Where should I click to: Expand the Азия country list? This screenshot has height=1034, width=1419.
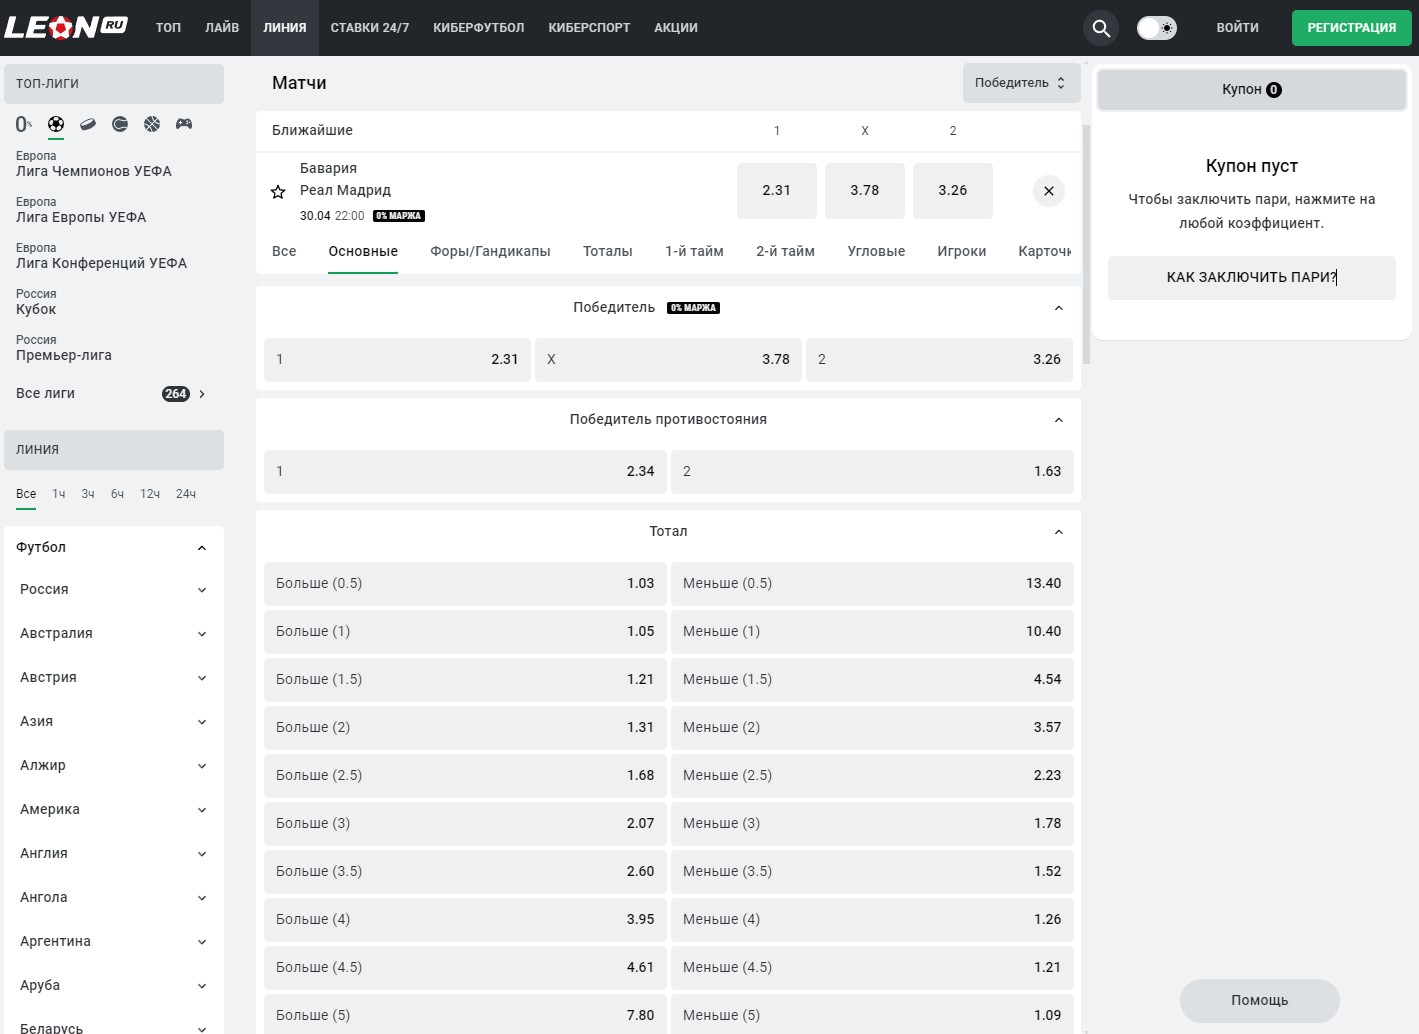coord(202,722)
